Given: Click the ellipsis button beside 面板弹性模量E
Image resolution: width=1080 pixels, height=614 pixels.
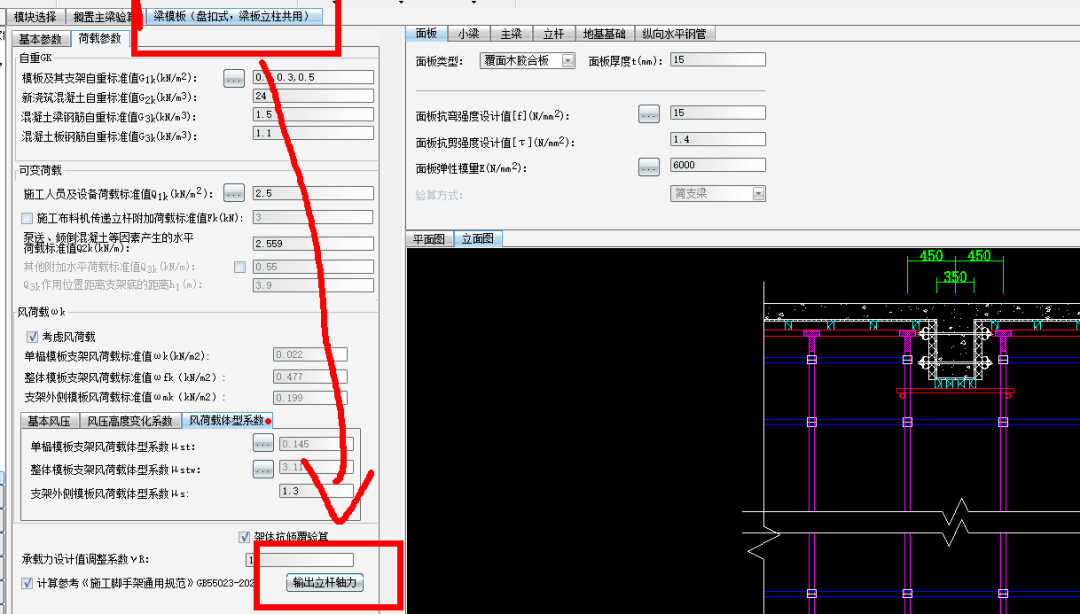Looking at the screenshot, I should pyautogui.click(x=649, y=167).
